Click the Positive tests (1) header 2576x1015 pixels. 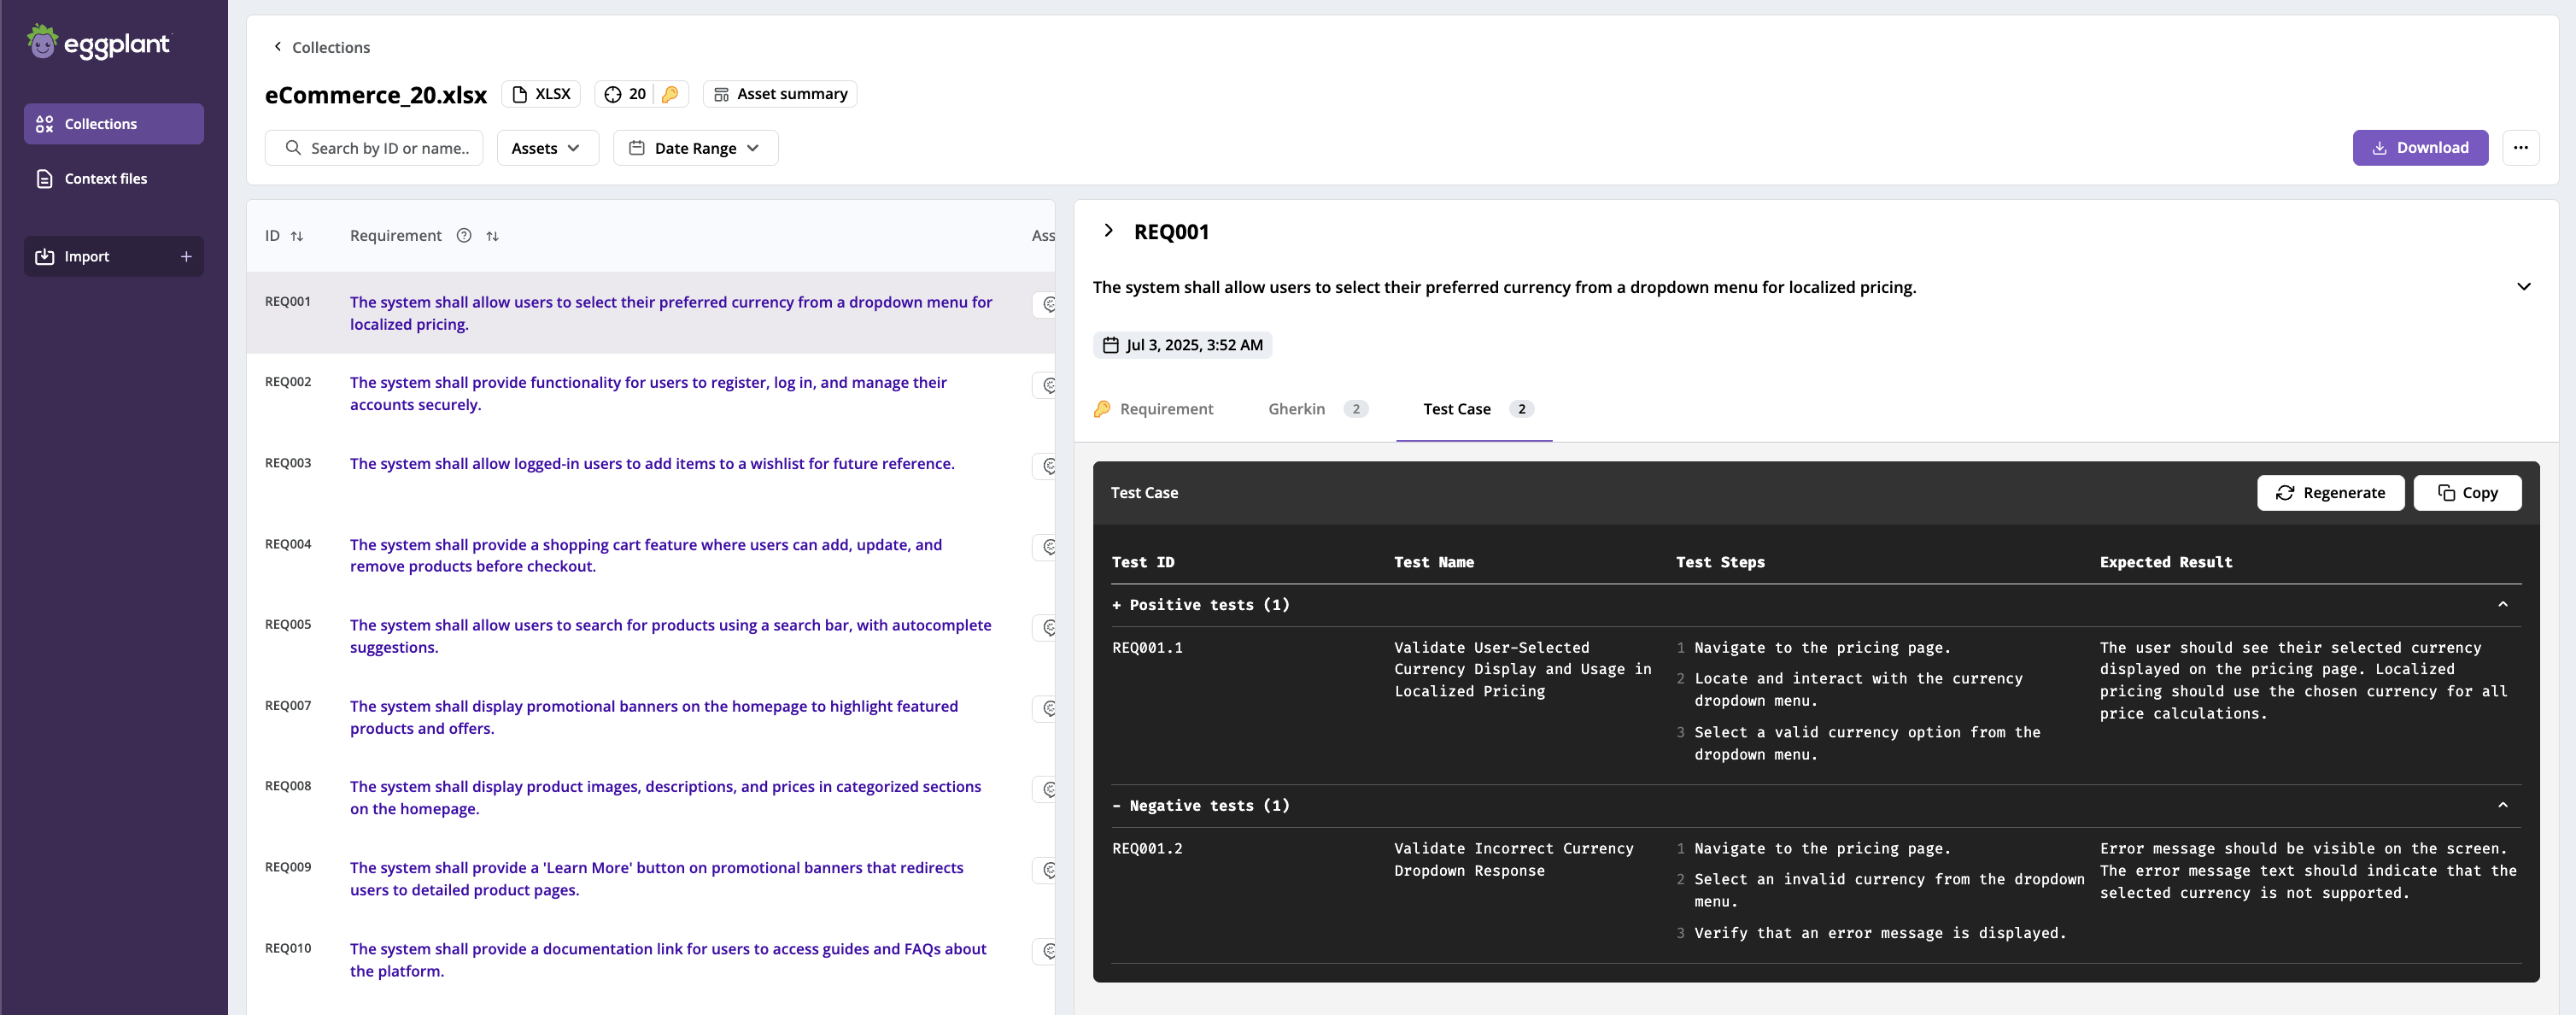pyautogui.click(x=1200, y=605)
